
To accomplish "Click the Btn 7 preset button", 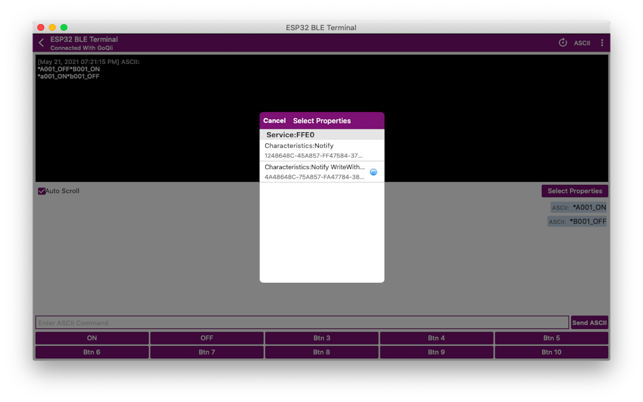I will (207, 352).
